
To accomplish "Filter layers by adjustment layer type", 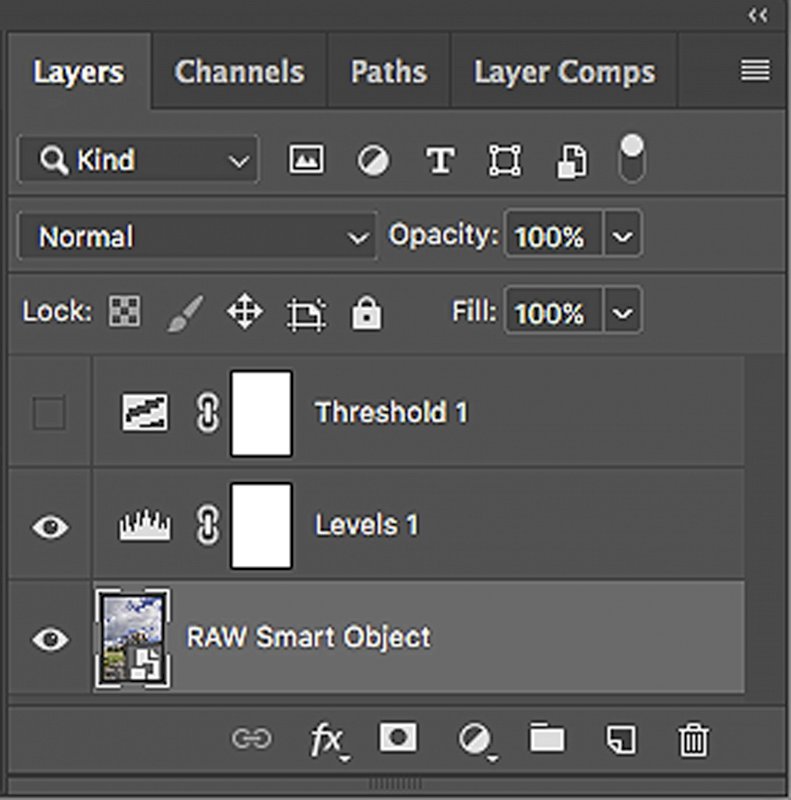I will tap(373, 160).
